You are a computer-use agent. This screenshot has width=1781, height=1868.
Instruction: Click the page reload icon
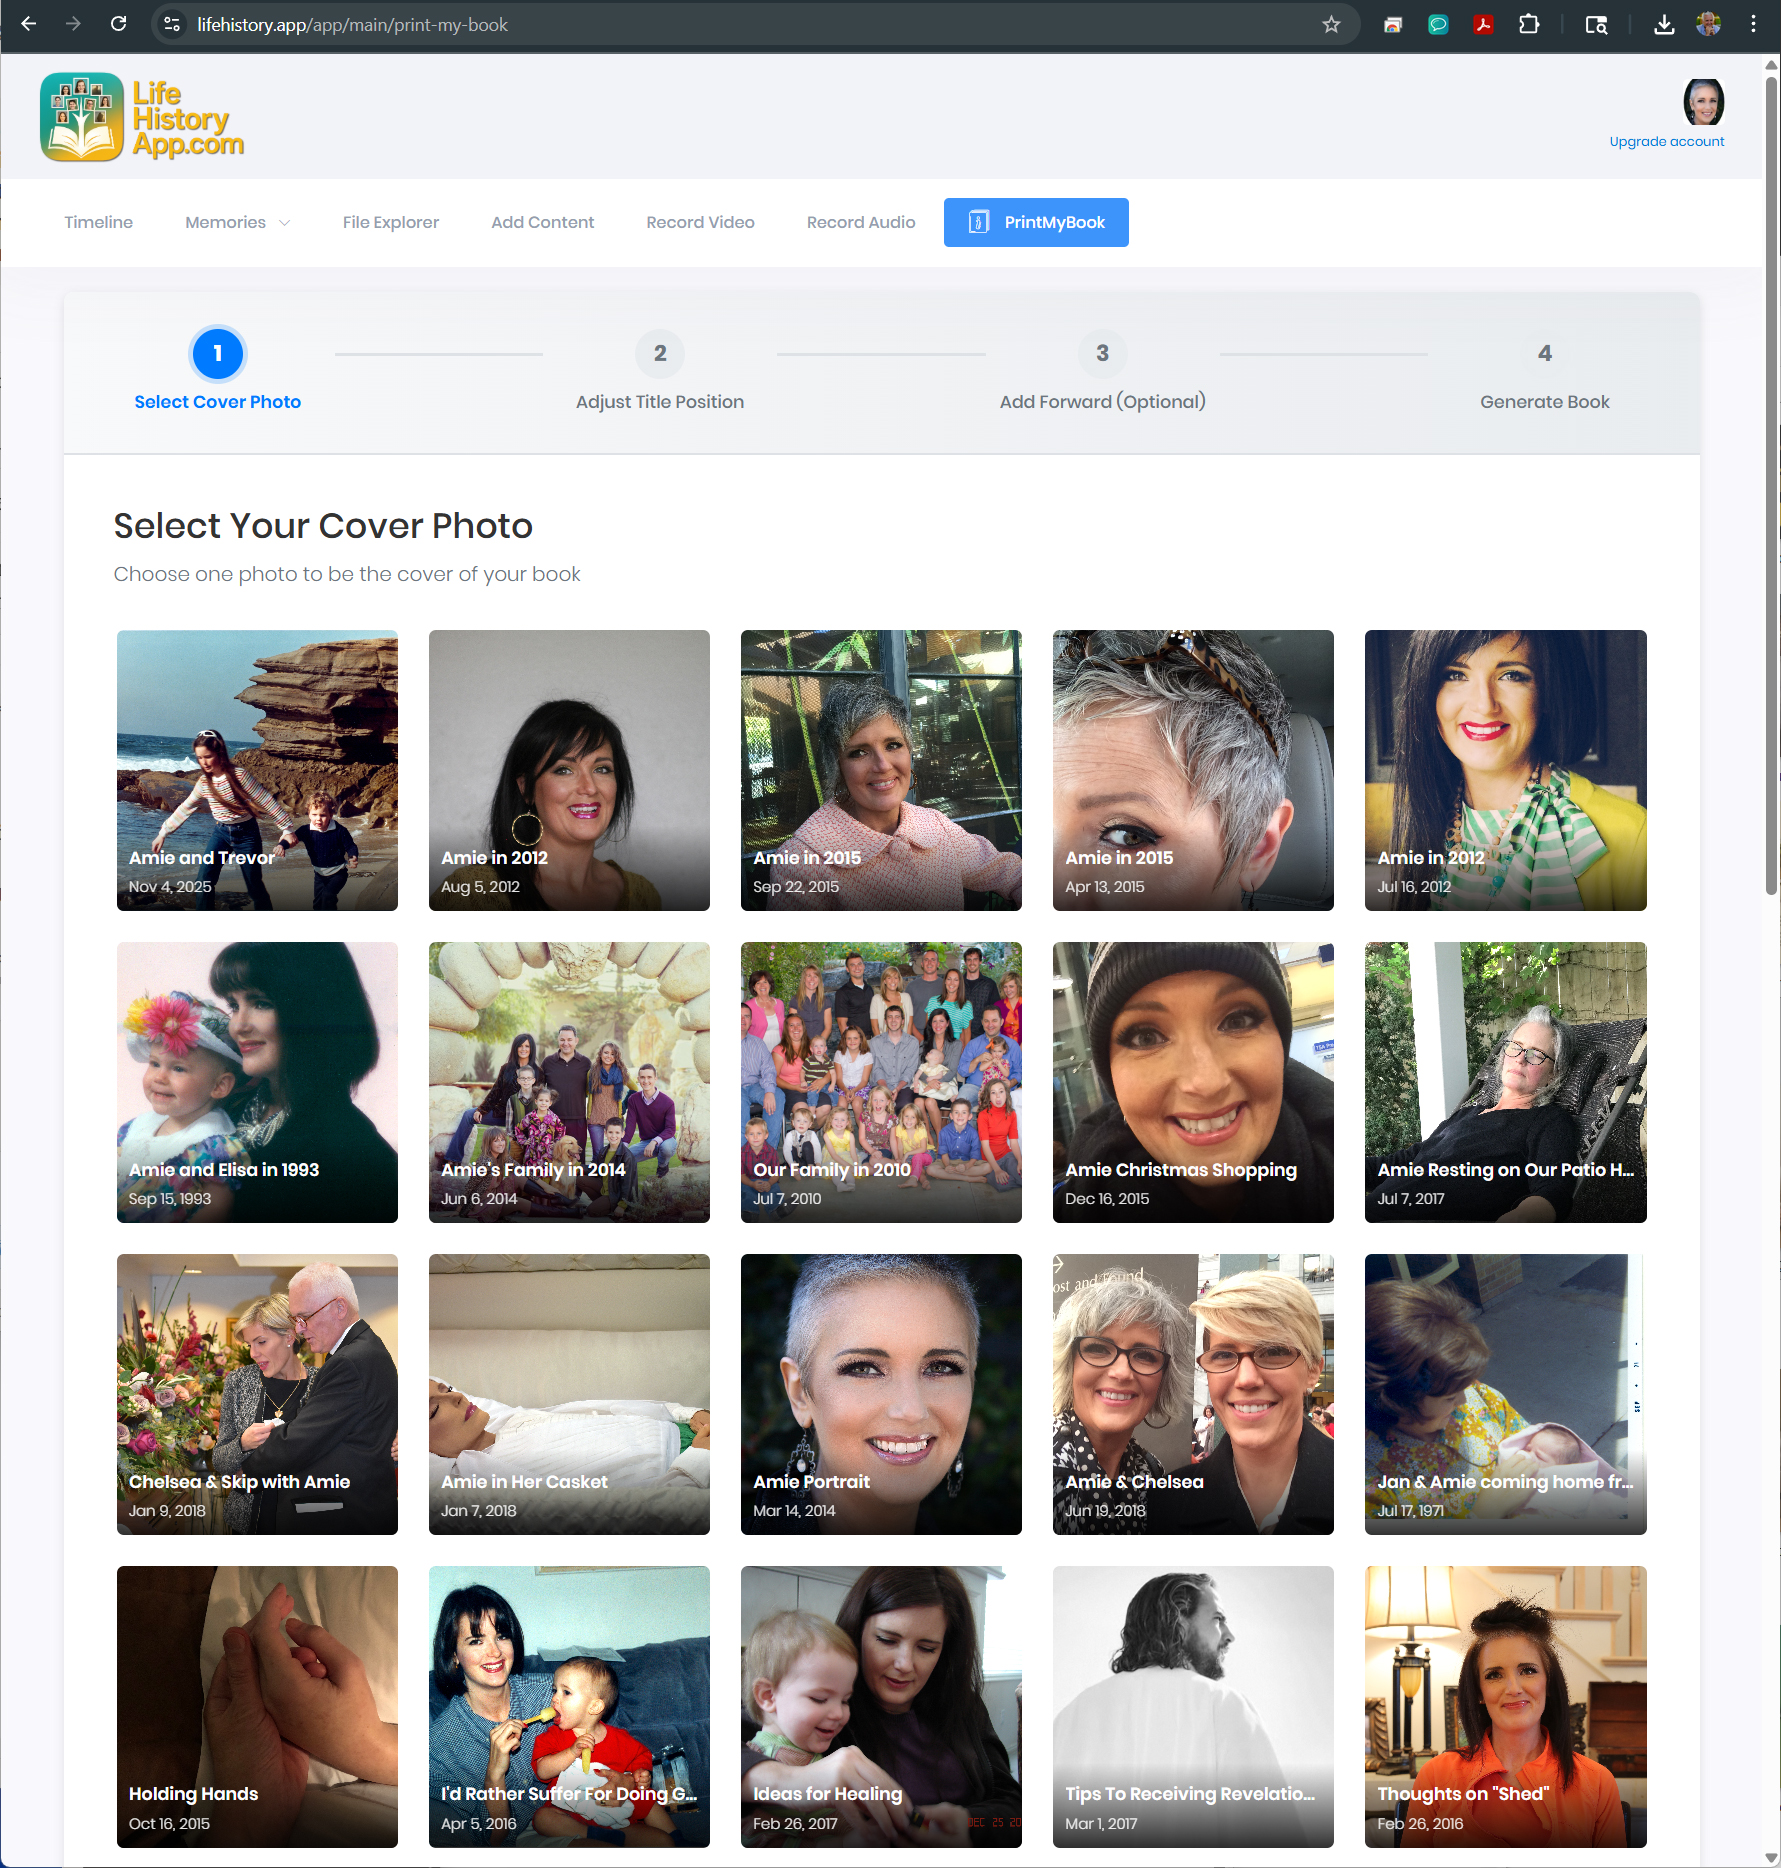pyautogui.click(x=119, y=24)
